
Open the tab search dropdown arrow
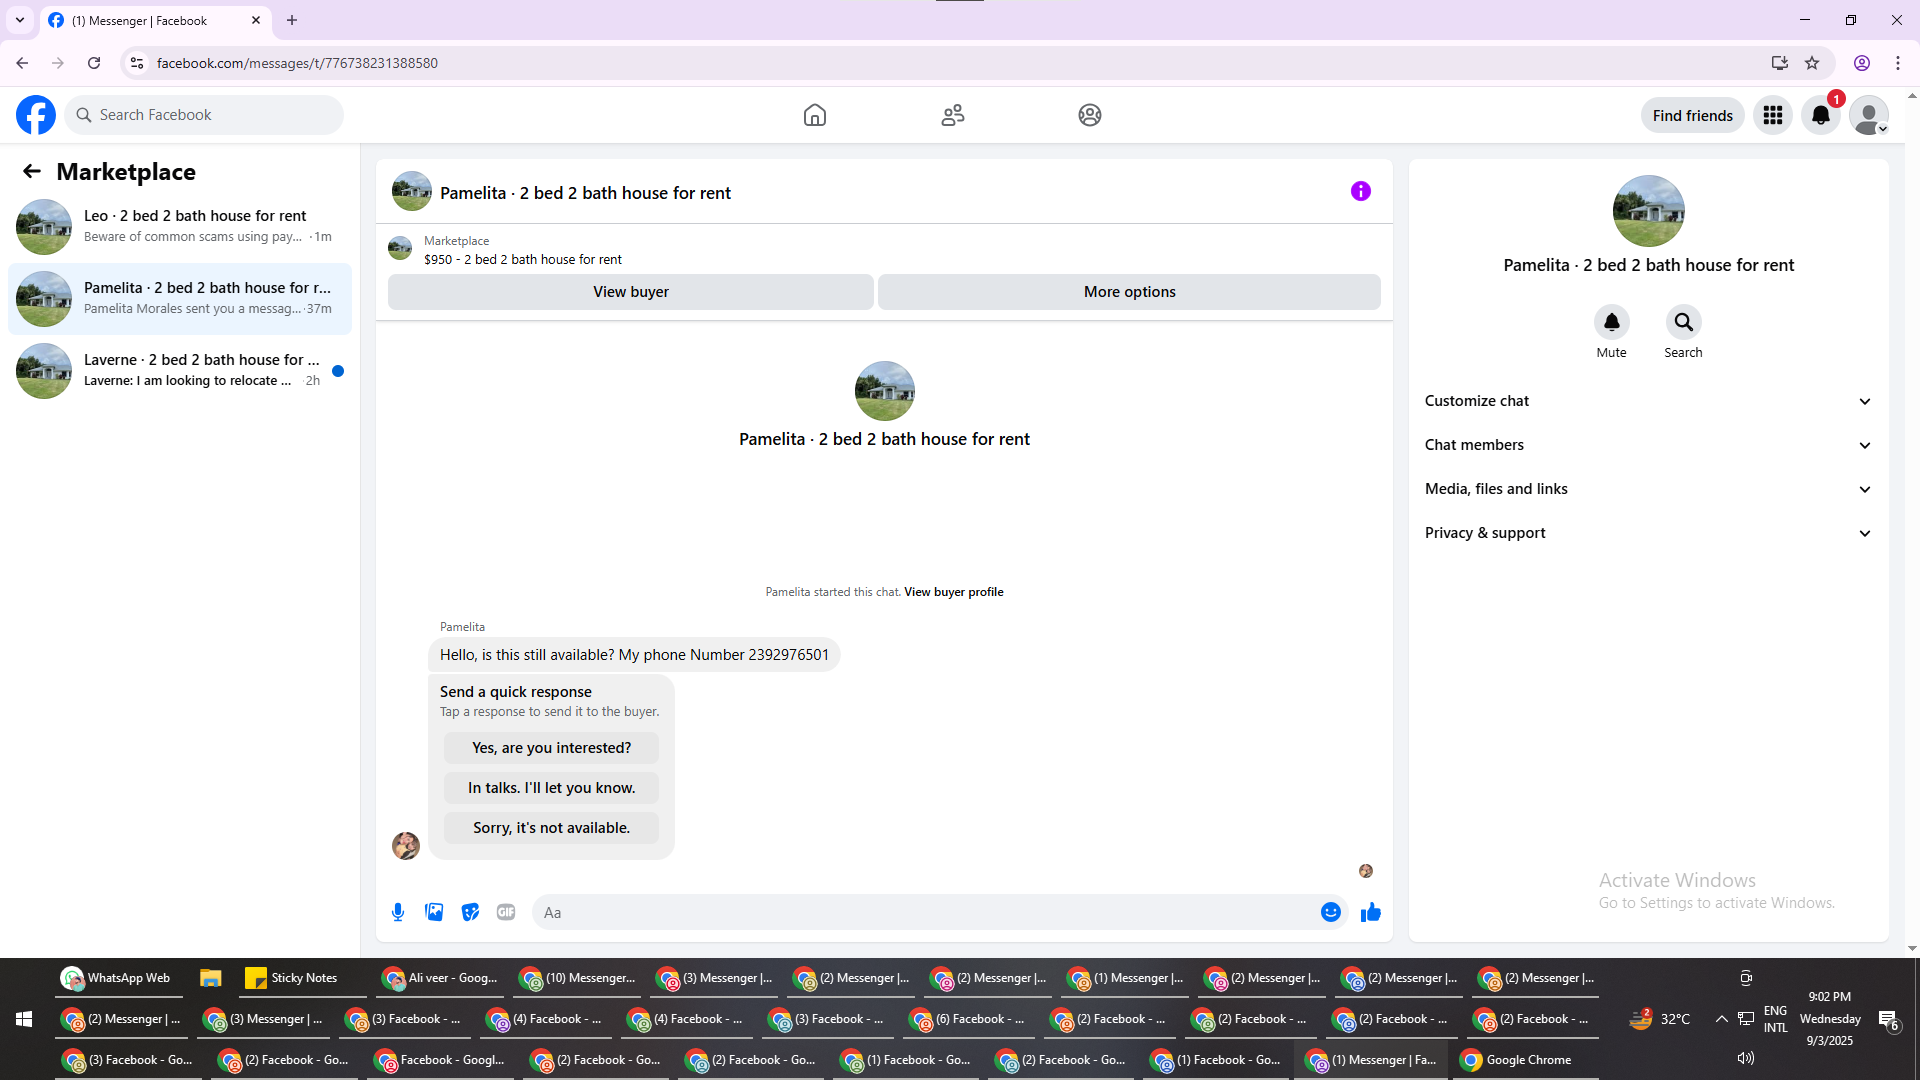point(20,20)
